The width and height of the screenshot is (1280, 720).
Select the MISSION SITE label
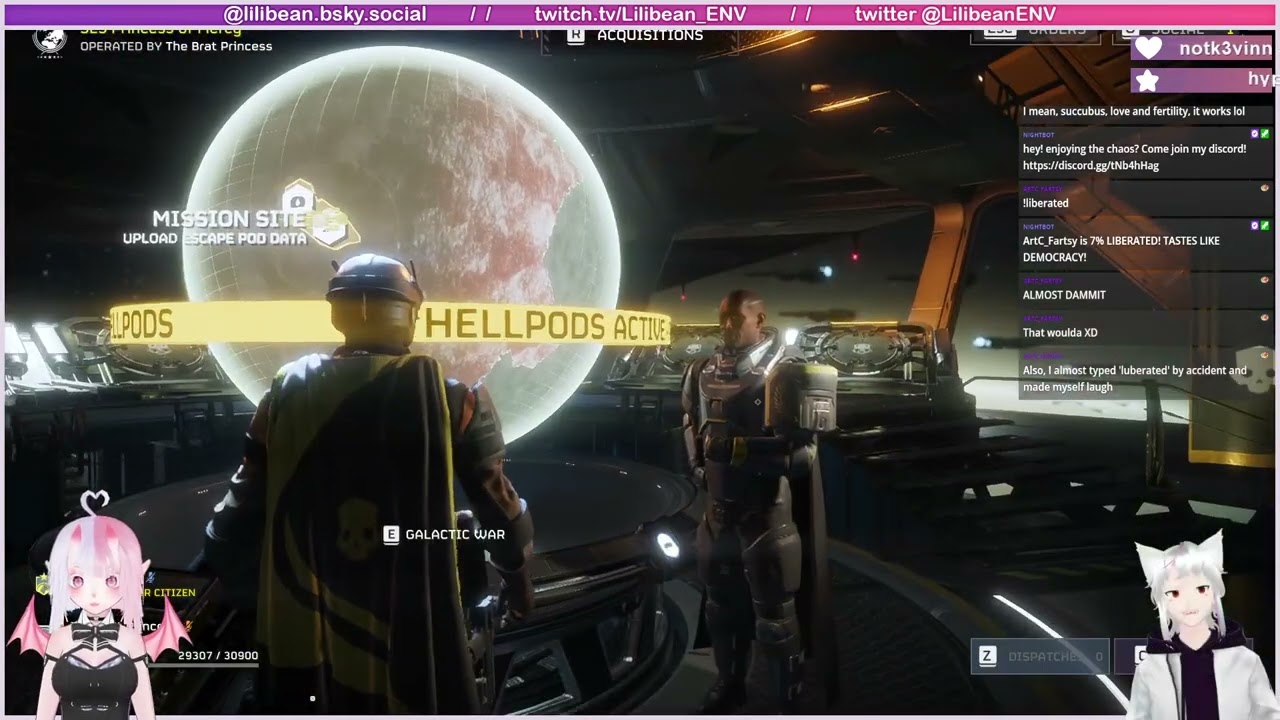[229, 218]
